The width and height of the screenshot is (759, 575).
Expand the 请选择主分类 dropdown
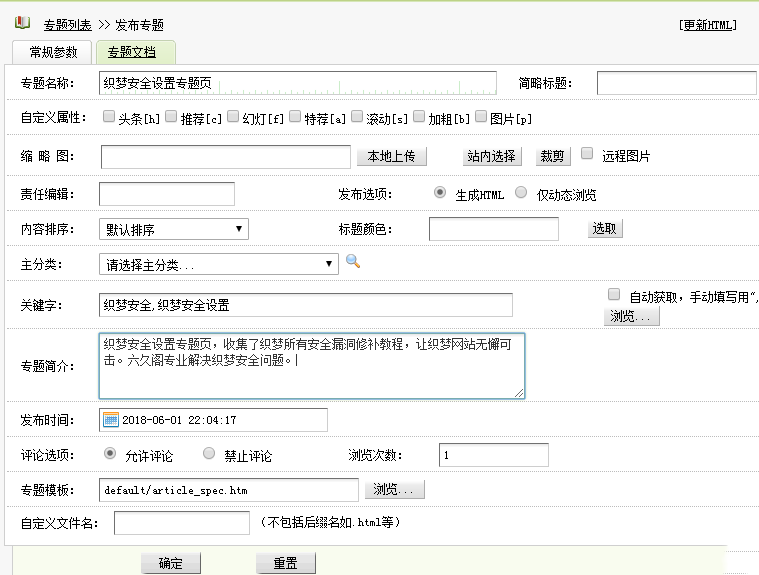[x=219, y=264]
